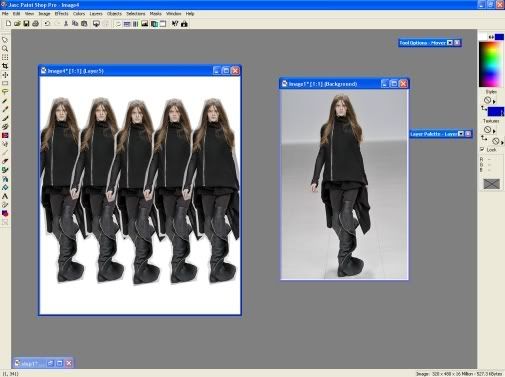Save the image with floppy icon
505x377 pixels.
[x=26, y=24]
